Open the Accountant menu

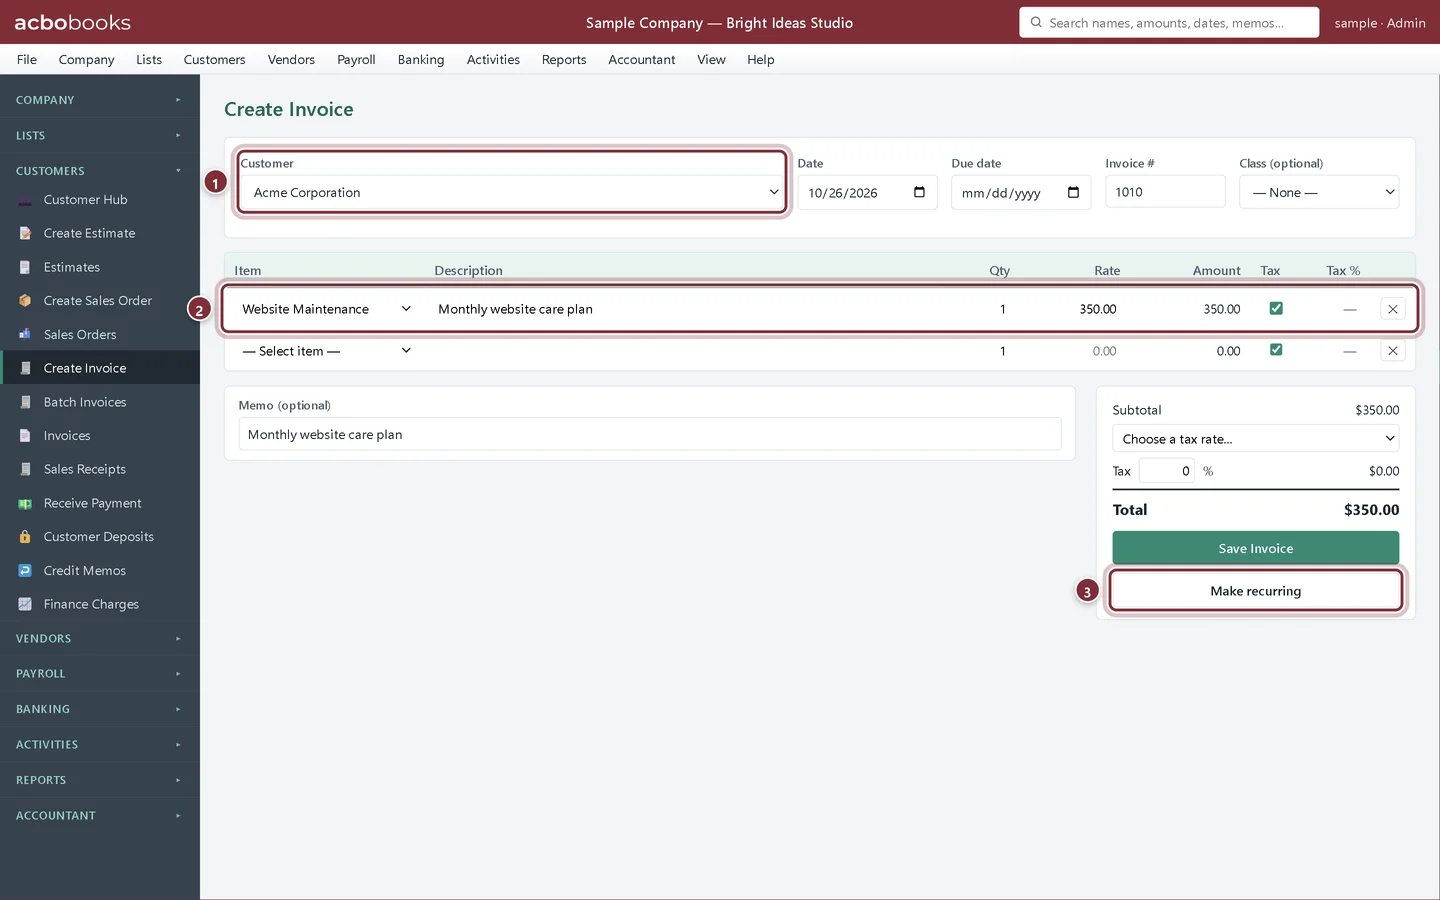click(x=642, y=60)
